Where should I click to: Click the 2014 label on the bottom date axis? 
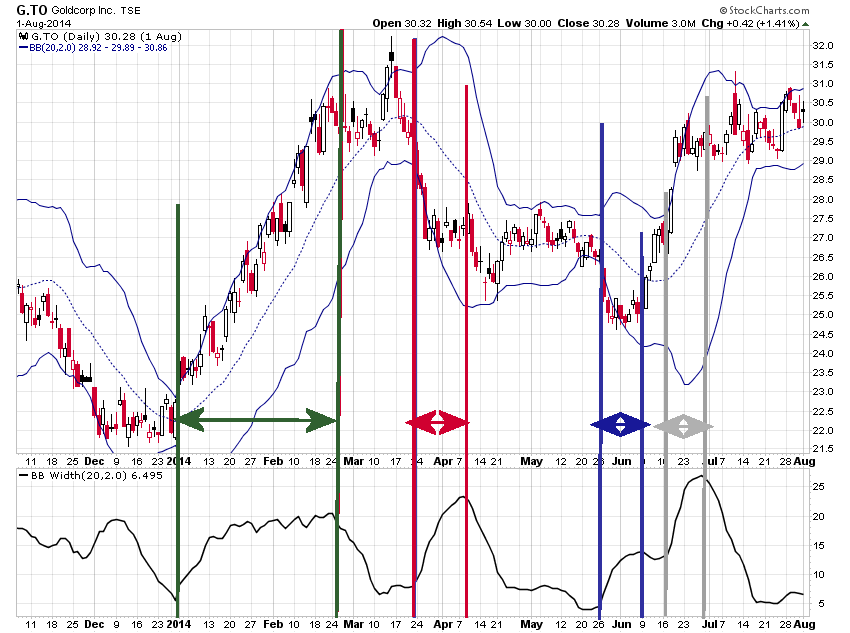coord(179,624)
